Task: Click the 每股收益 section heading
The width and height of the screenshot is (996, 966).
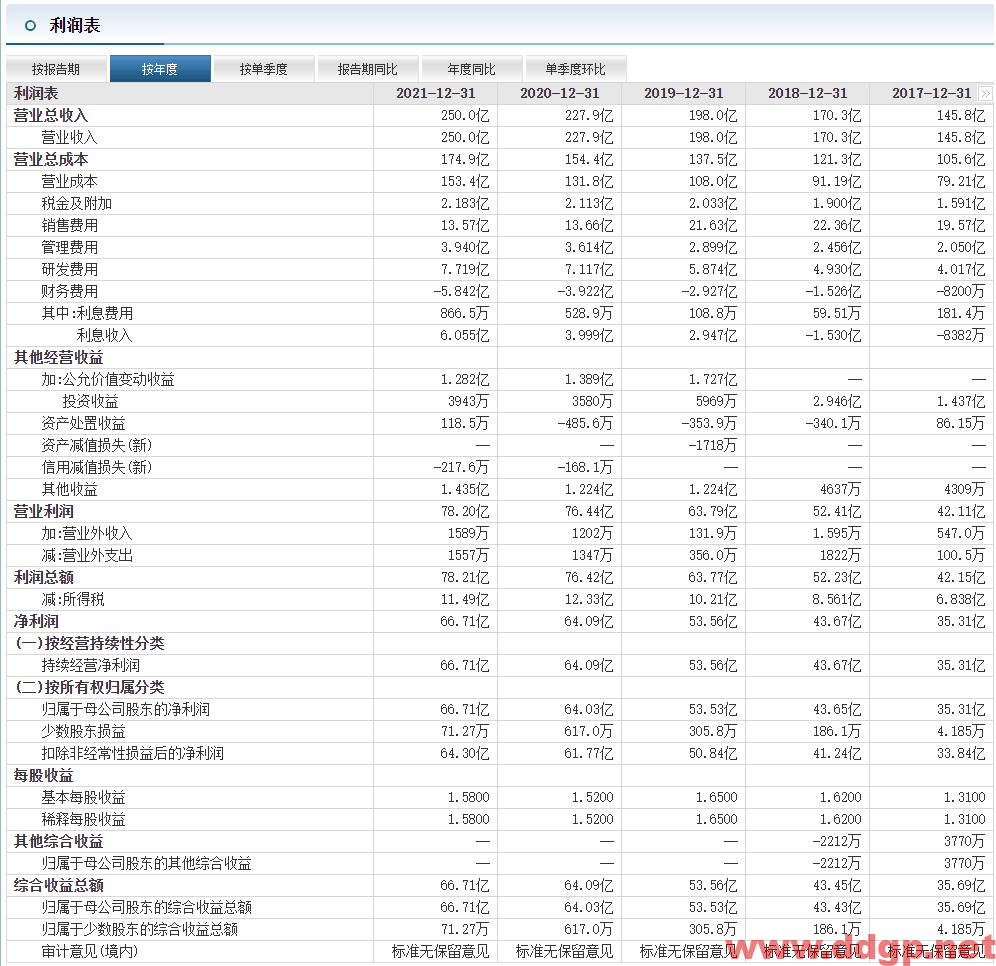Action: point(44,776)
